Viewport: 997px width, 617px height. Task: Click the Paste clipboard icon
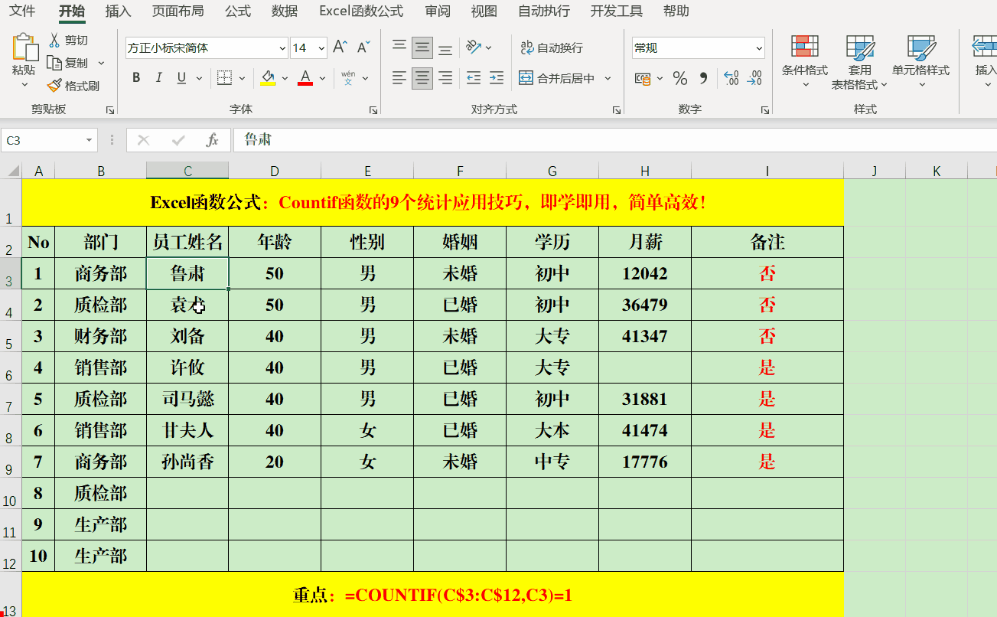tap(24, 48)
